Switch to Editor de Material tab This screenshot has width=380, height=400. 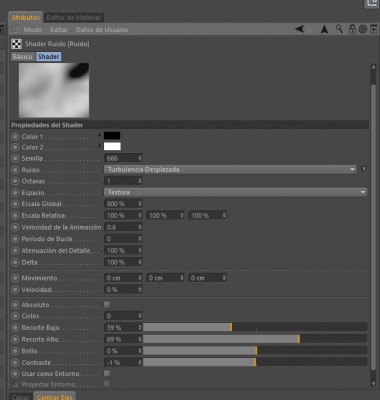pos(73,18)
